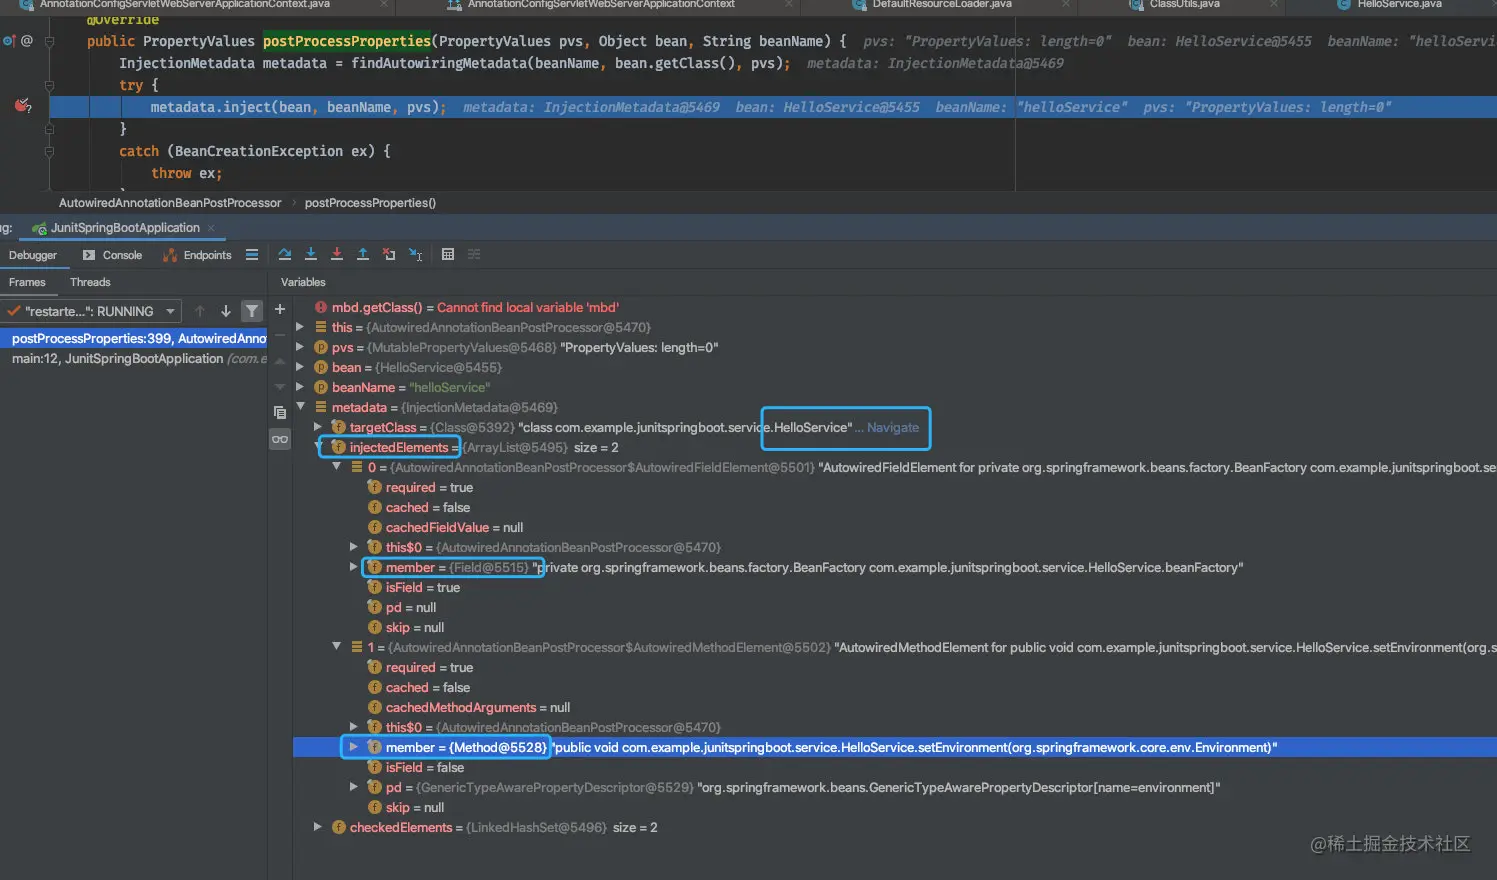Screen dimensions: 1497x880
Task: Click add new watch plus icon
Action: point(280,310)
